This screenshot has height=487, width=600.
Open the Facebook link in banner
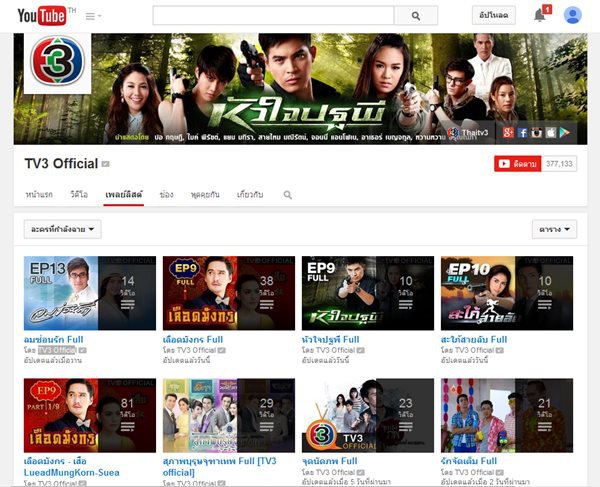tap(522, 132)
